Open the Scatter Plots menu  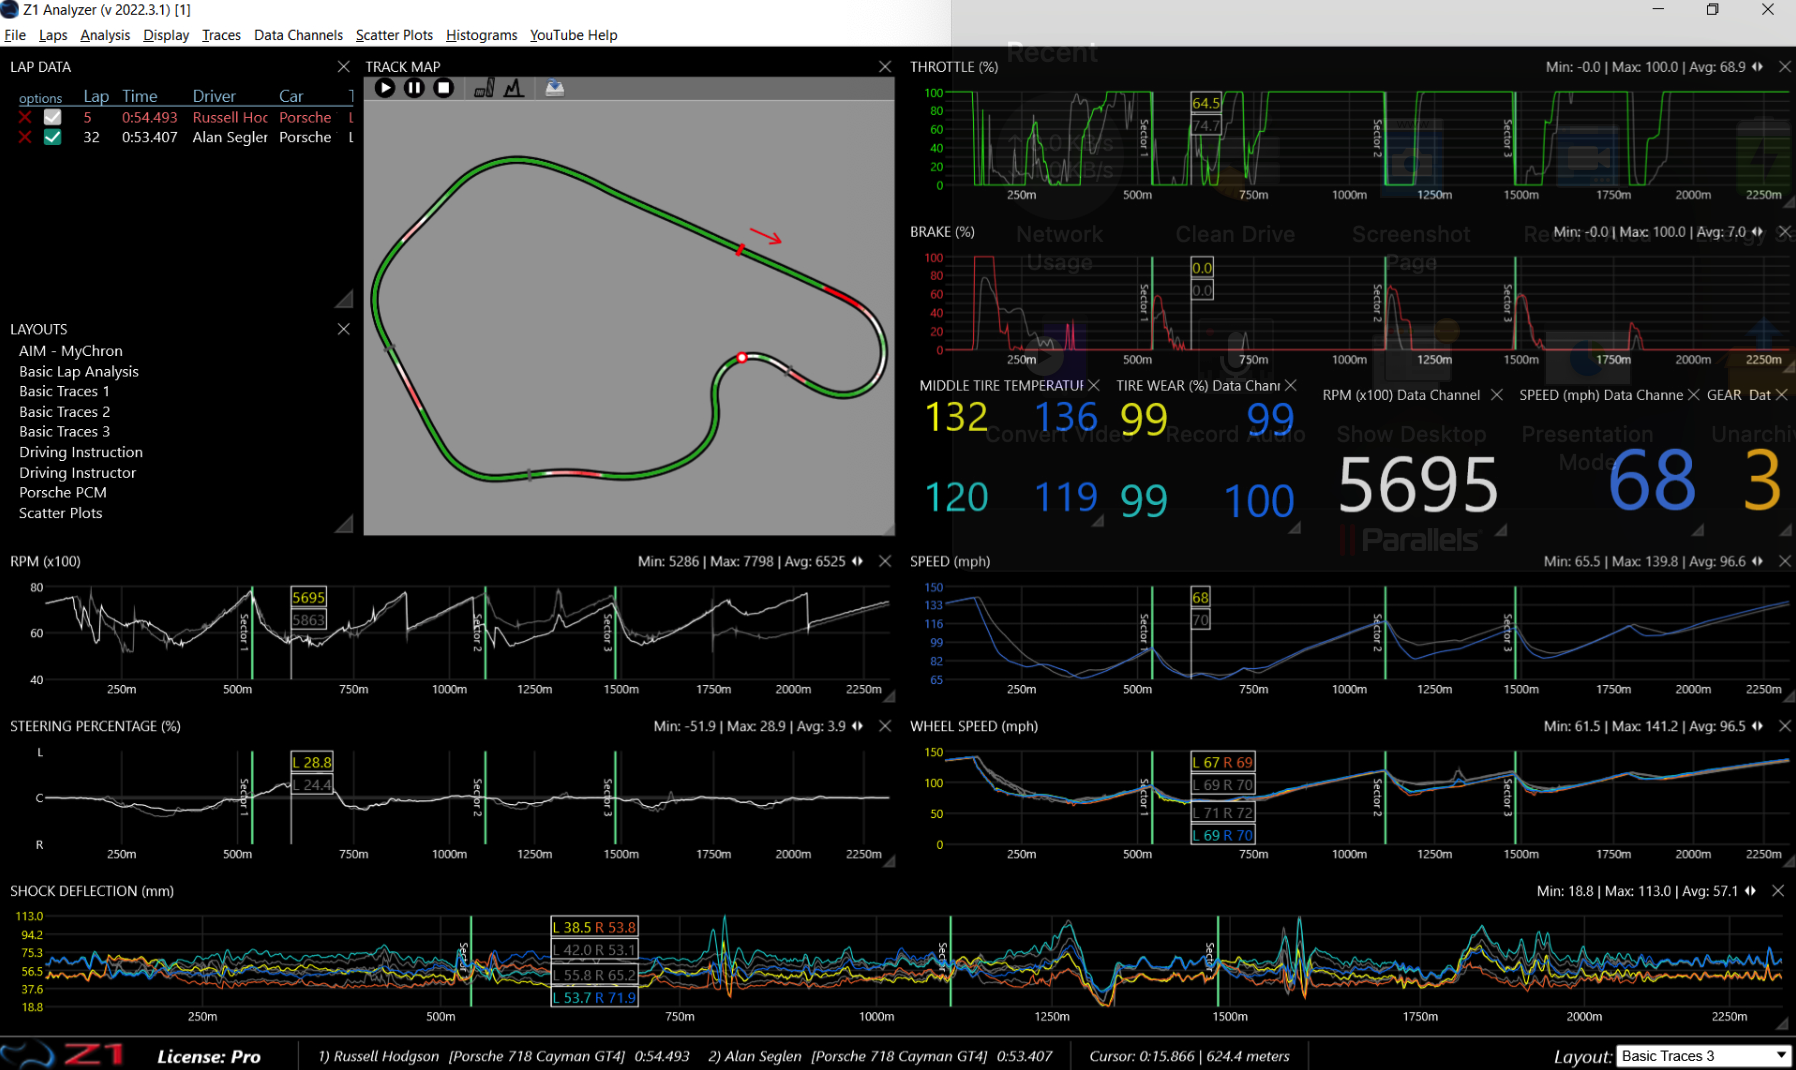[394, 35]
